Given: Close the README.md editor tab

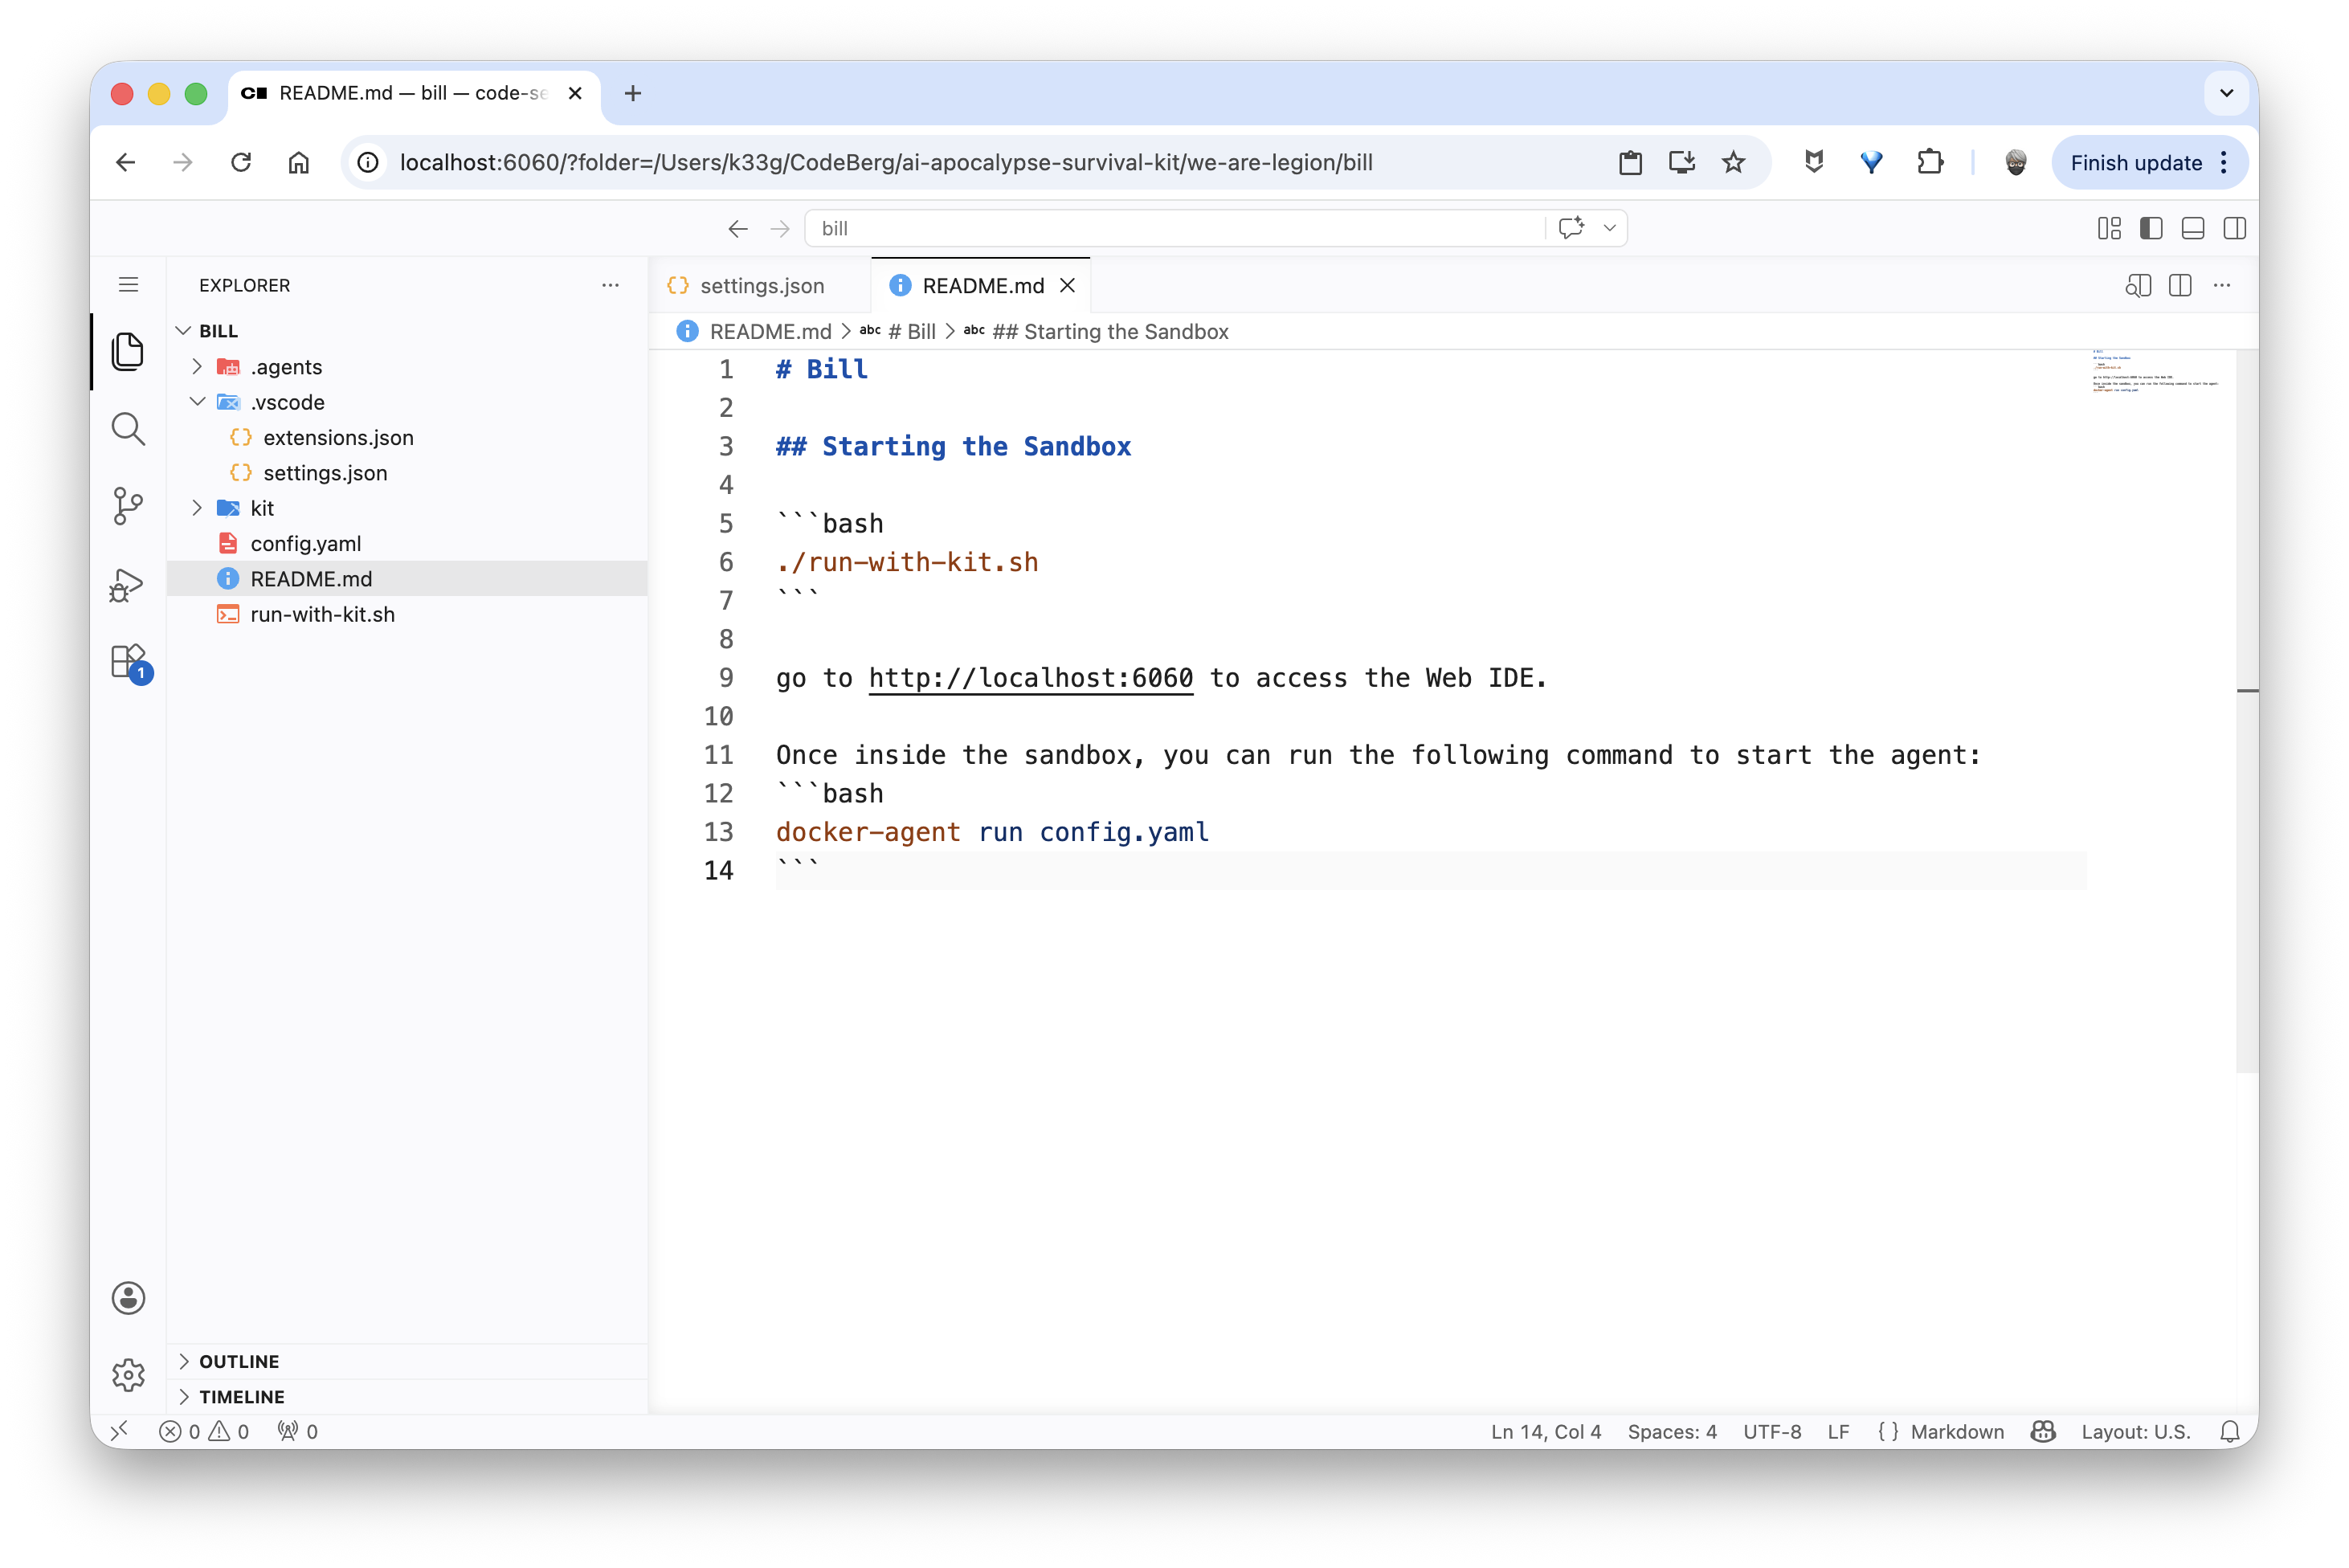Looking at the screenshot, I should coord(1068,286).
